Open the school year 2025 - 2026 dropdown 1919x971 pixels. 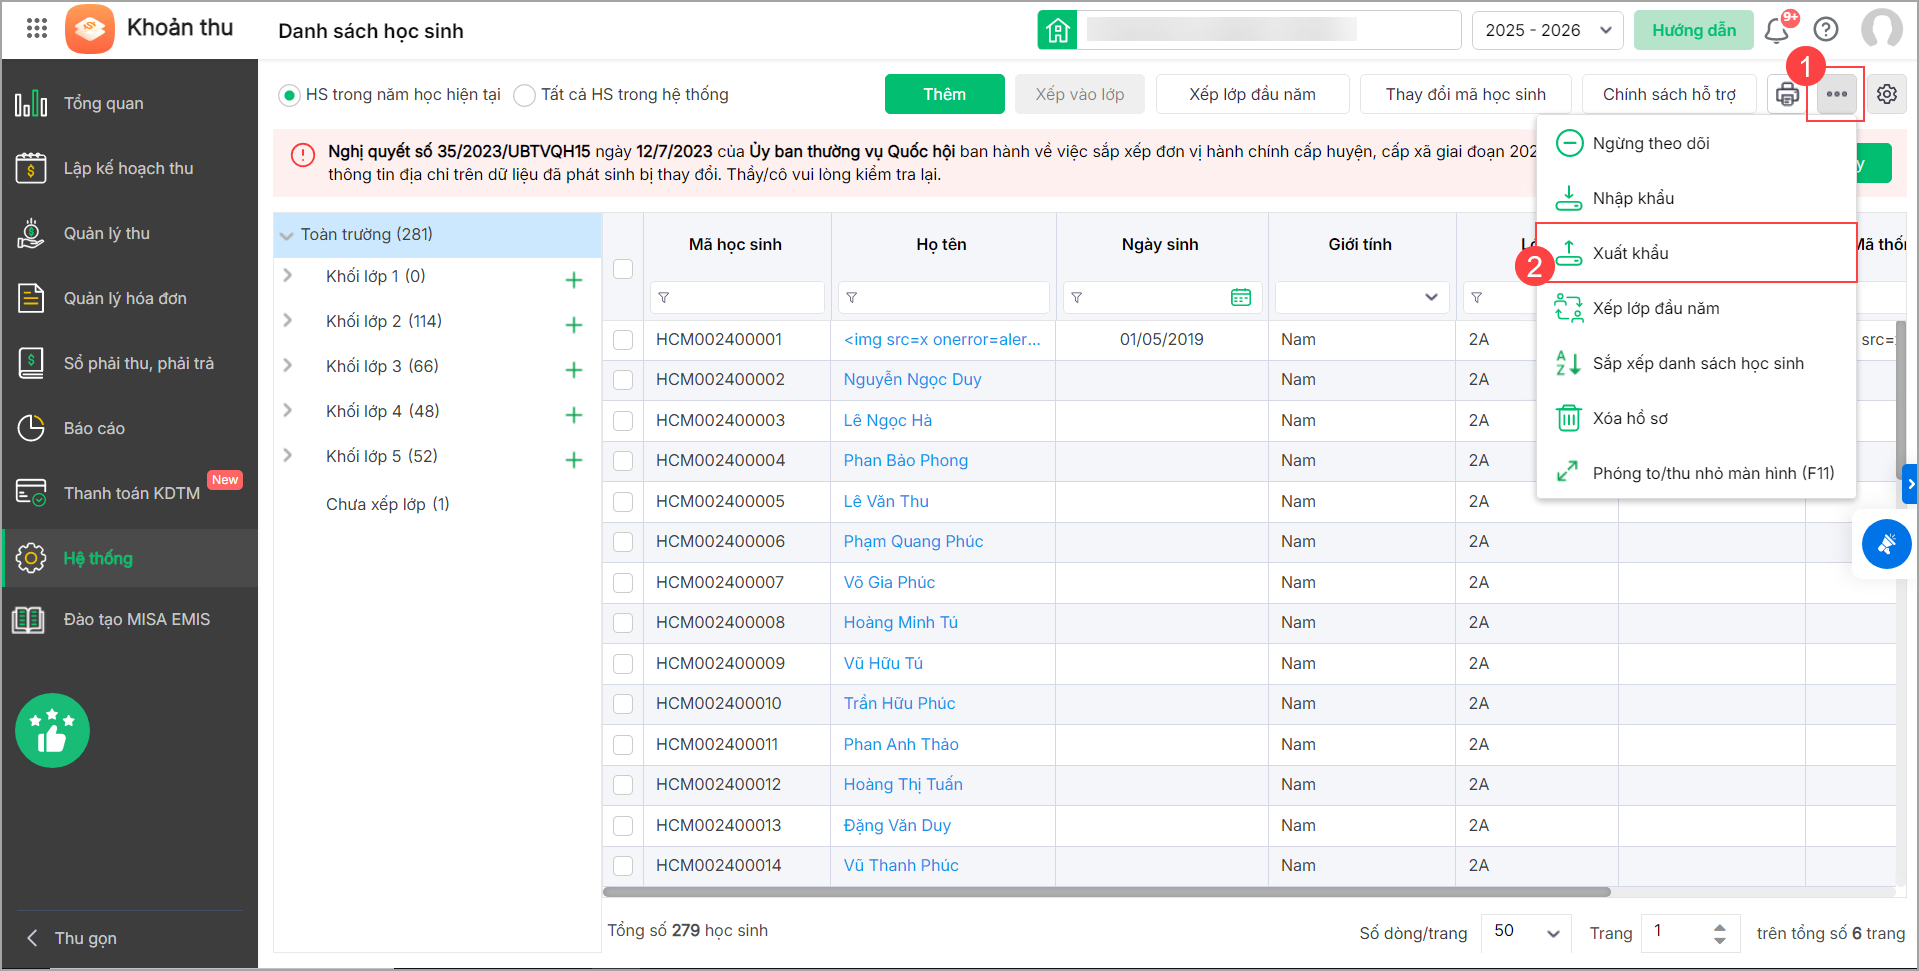coord(1546,30)
